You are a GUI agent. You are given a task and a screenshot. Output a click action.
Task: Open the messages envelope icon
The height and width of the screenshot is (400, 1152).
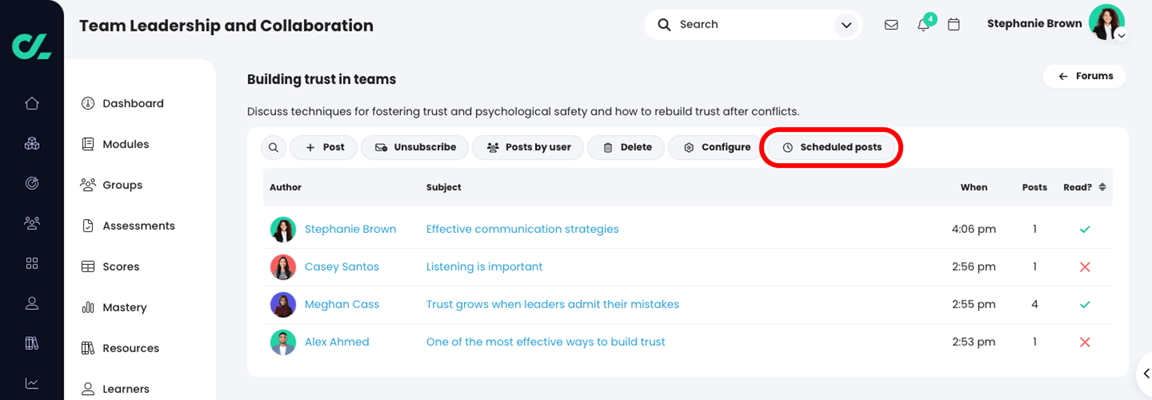coord(891,25)
